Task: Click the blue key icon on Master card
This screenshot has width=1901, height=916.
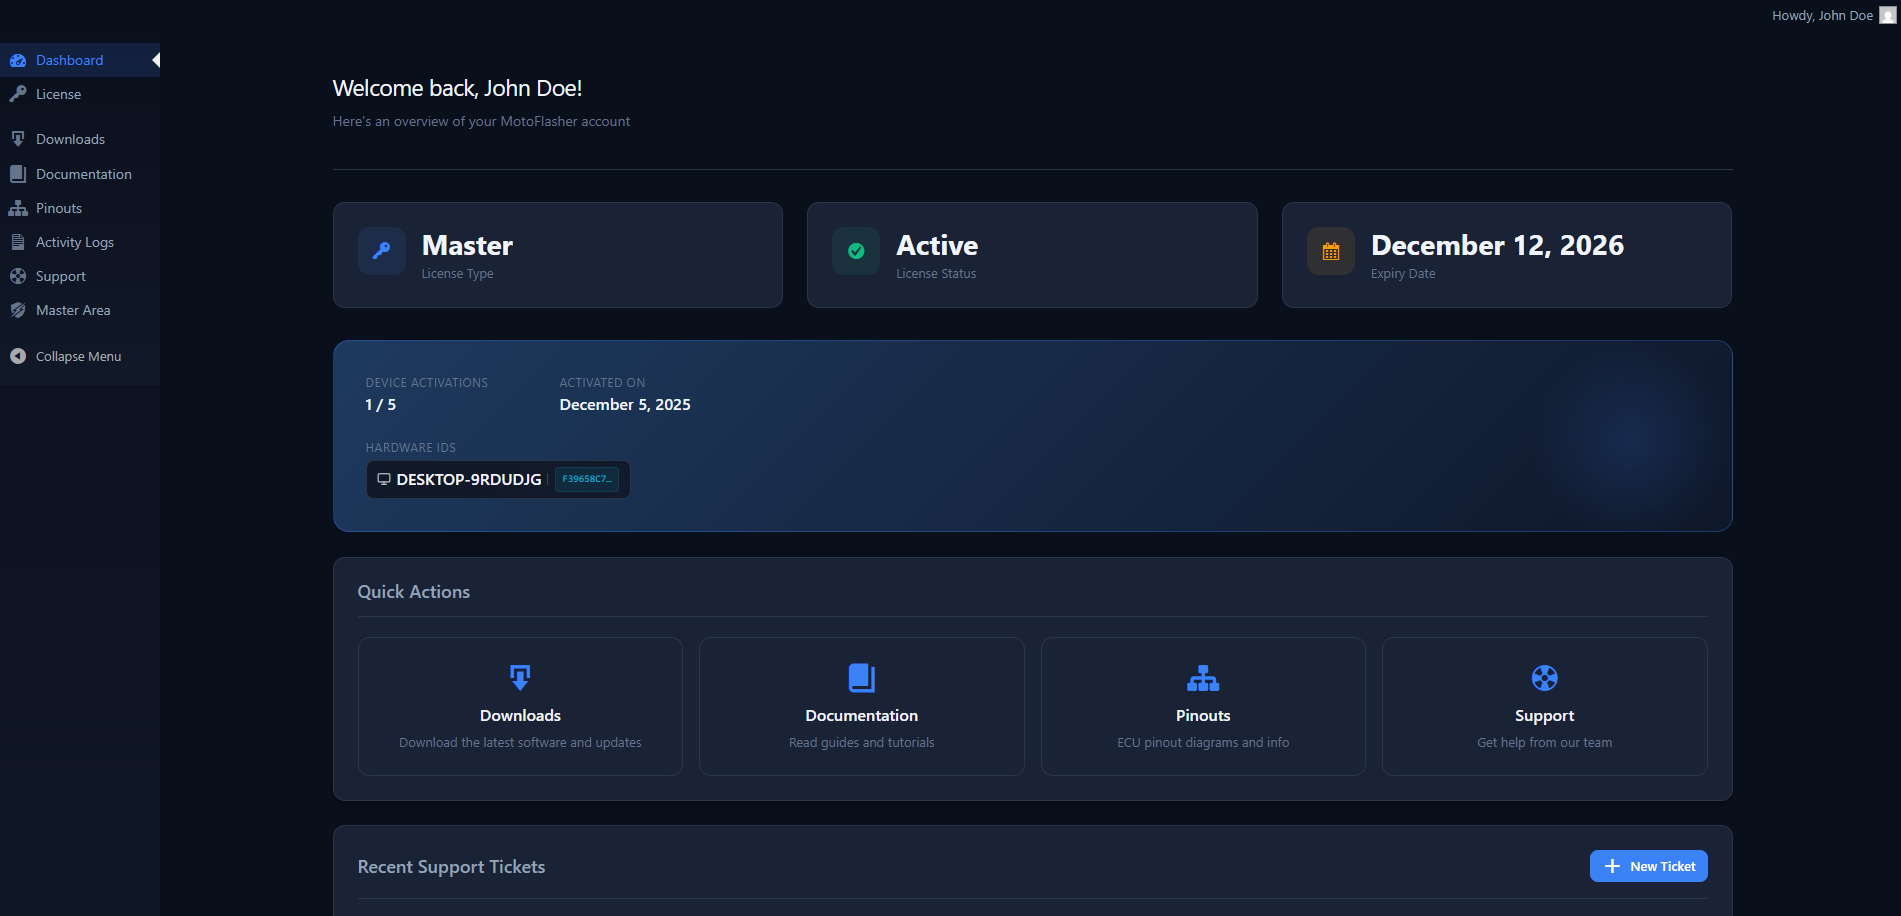Action: 381,251
